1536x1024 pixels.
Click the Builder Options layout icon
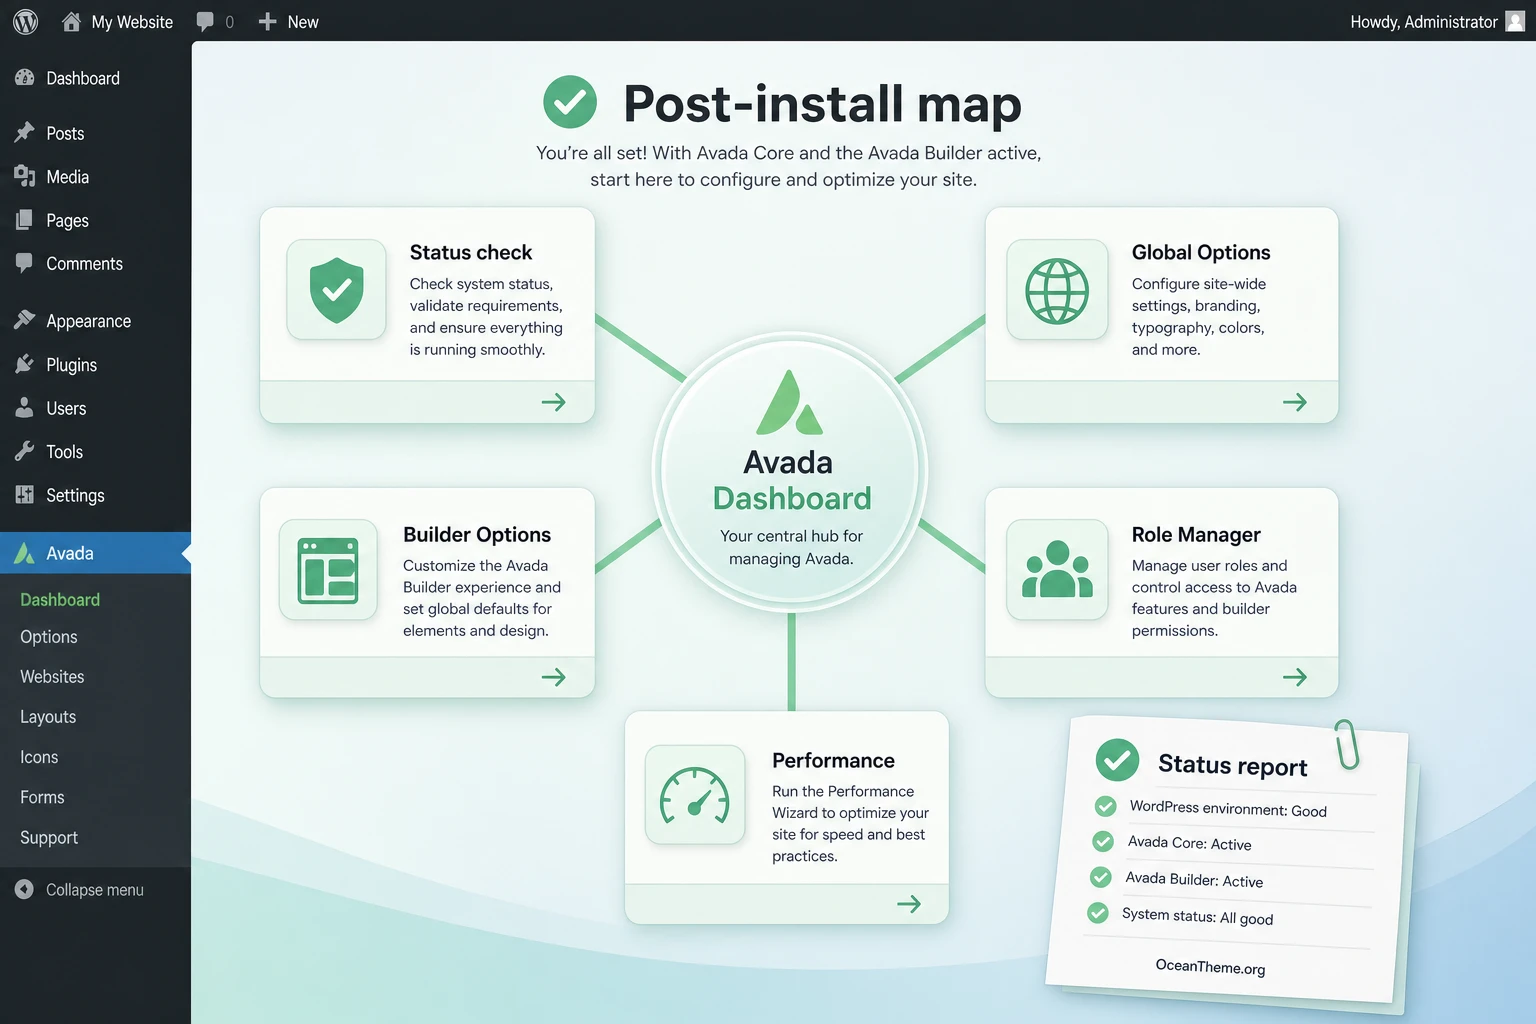coord(328,570)
